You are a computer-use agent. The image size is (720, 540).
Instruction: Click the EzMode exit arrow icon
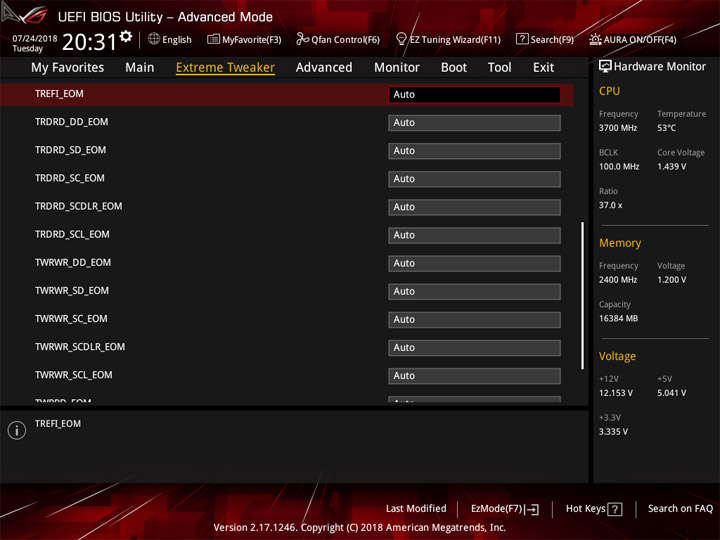pos(532,509)
